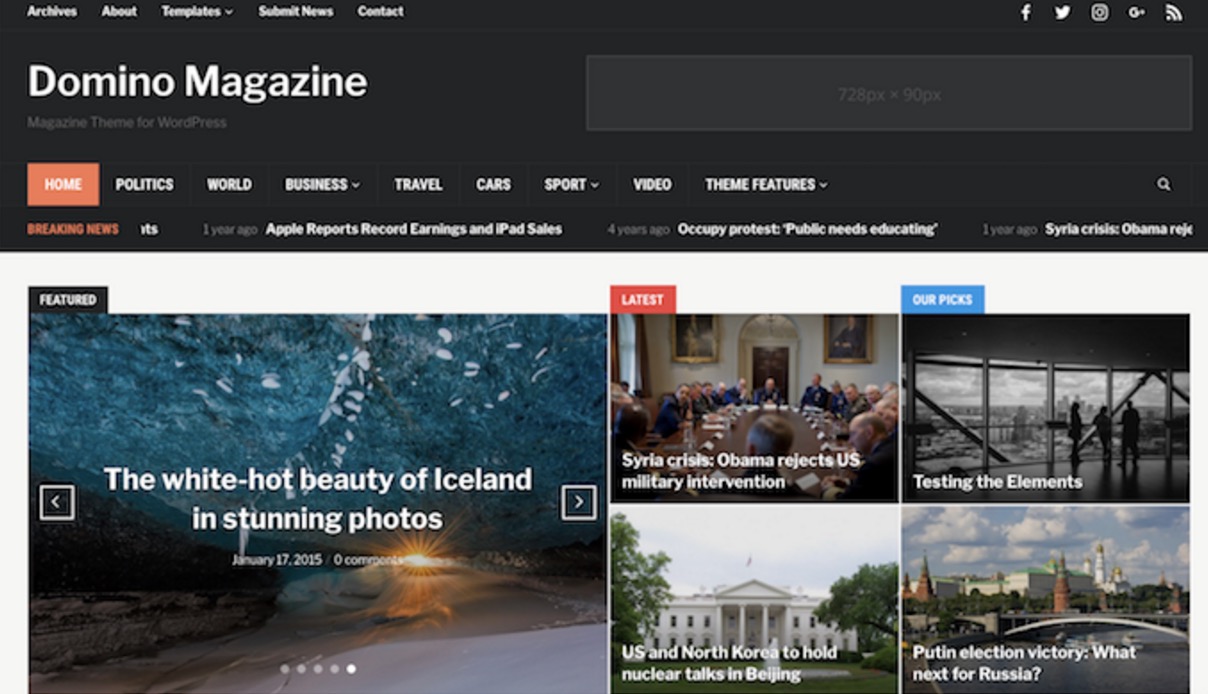The height and width of the screenshot is (694, 1208).
Task: Click the search magnifier icon
Action: click(1163, 184)
